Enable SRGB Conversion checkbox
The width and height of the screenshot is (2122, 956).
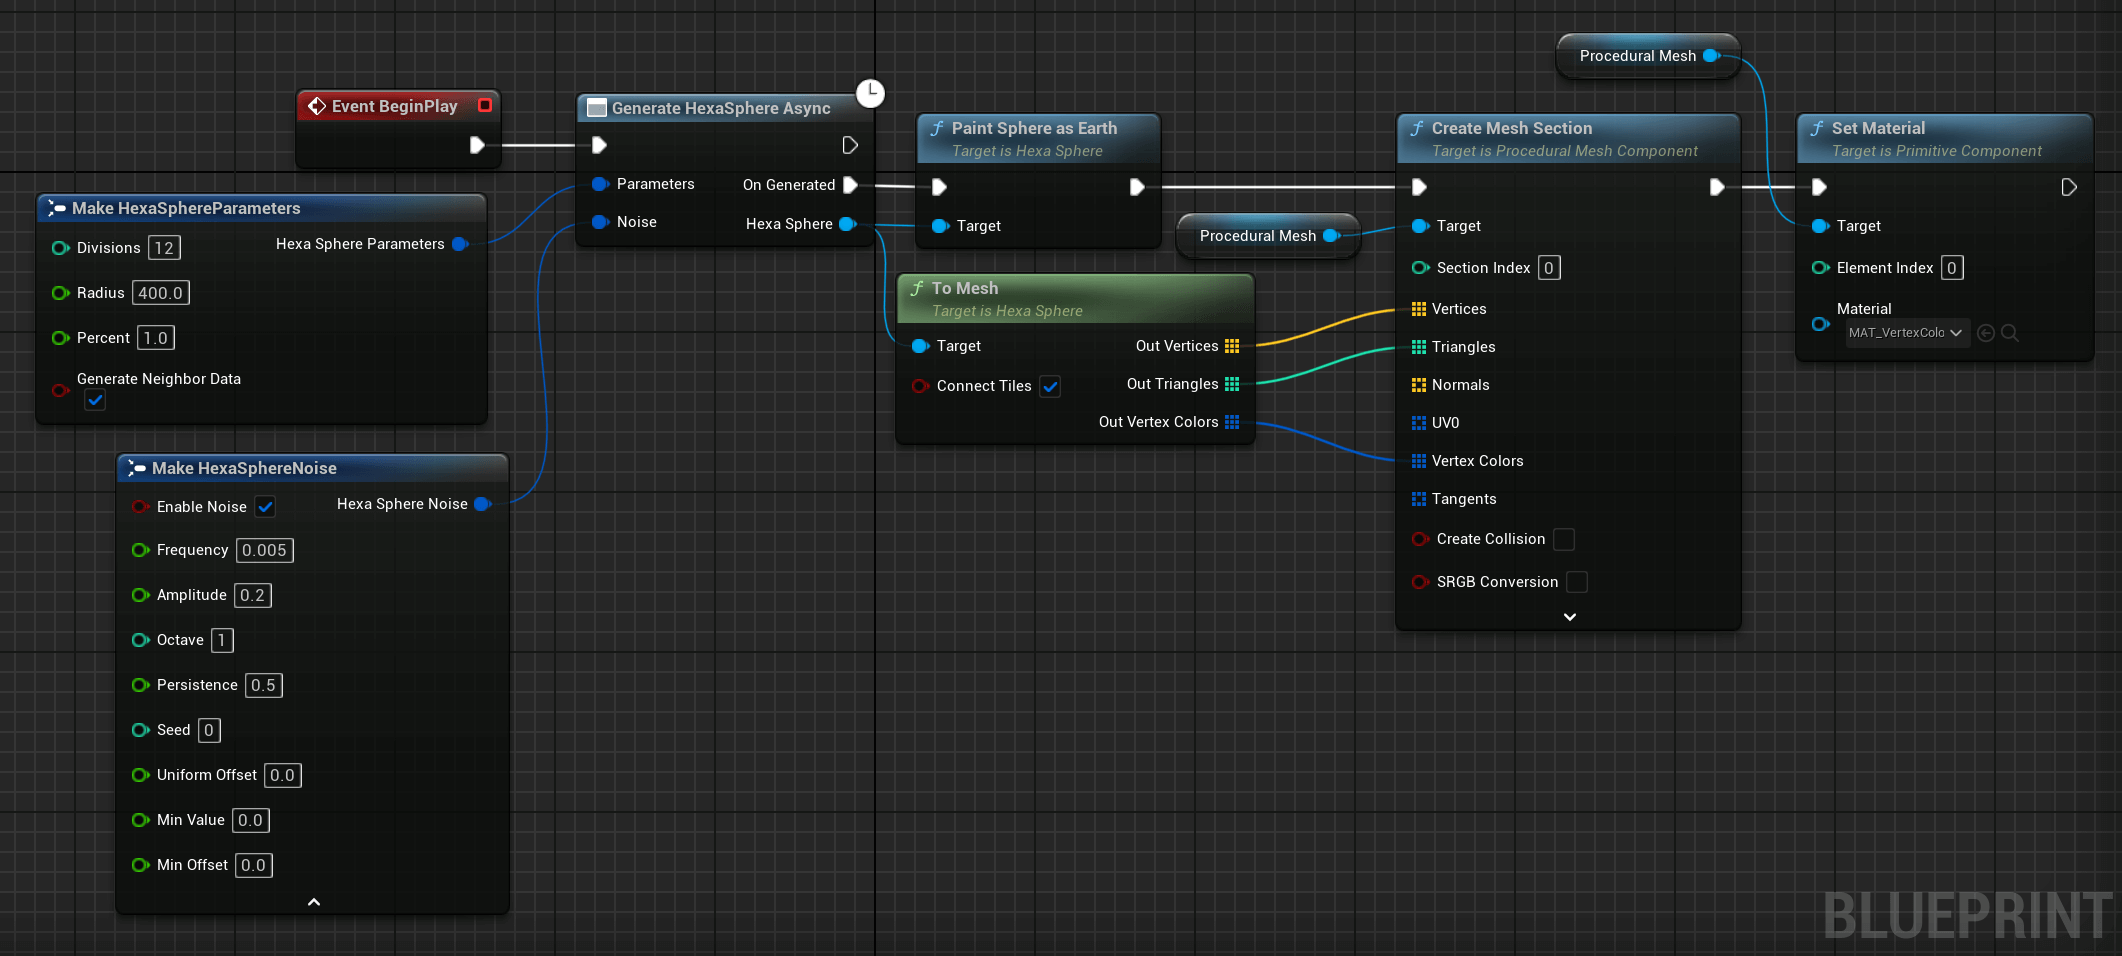1577,582
